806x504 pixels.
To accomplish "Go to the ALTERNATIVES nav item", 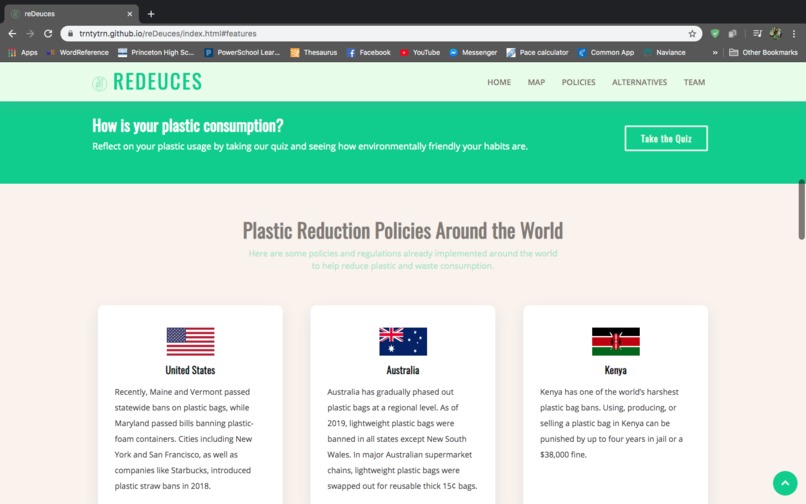I will (639, 82).
